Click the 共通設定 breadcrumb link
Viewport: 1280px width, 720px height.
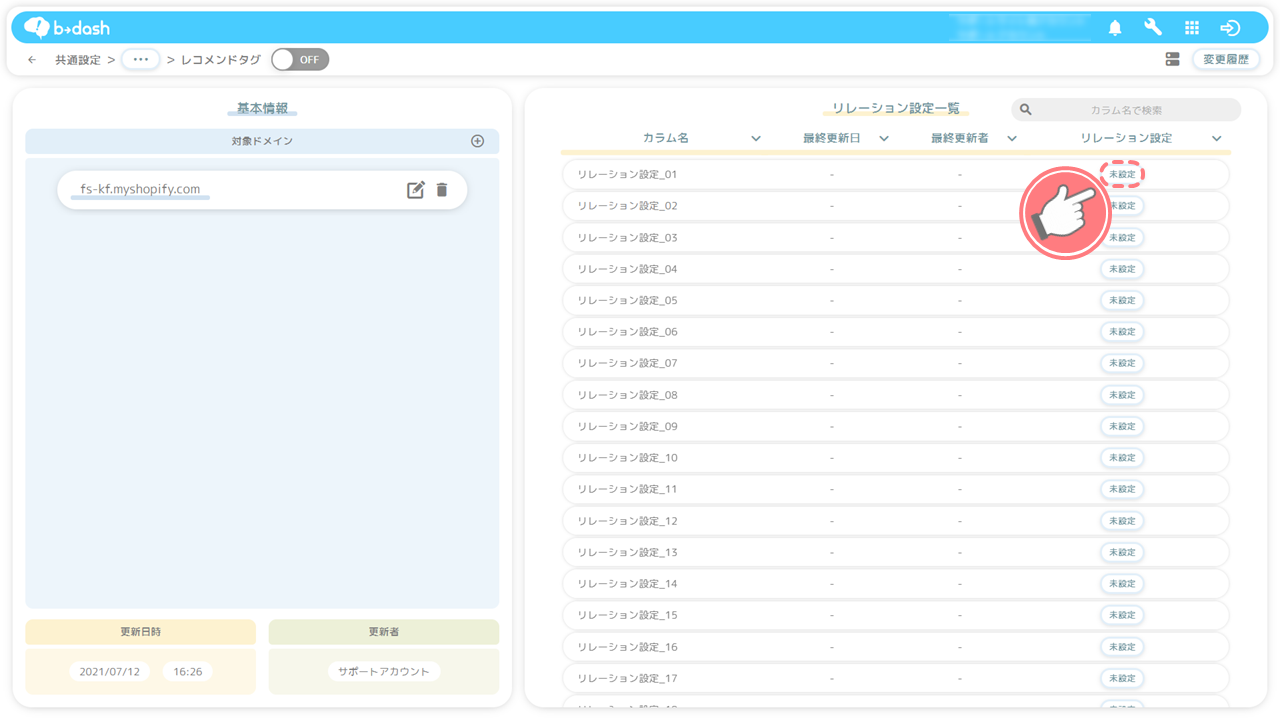click(78, 60)
